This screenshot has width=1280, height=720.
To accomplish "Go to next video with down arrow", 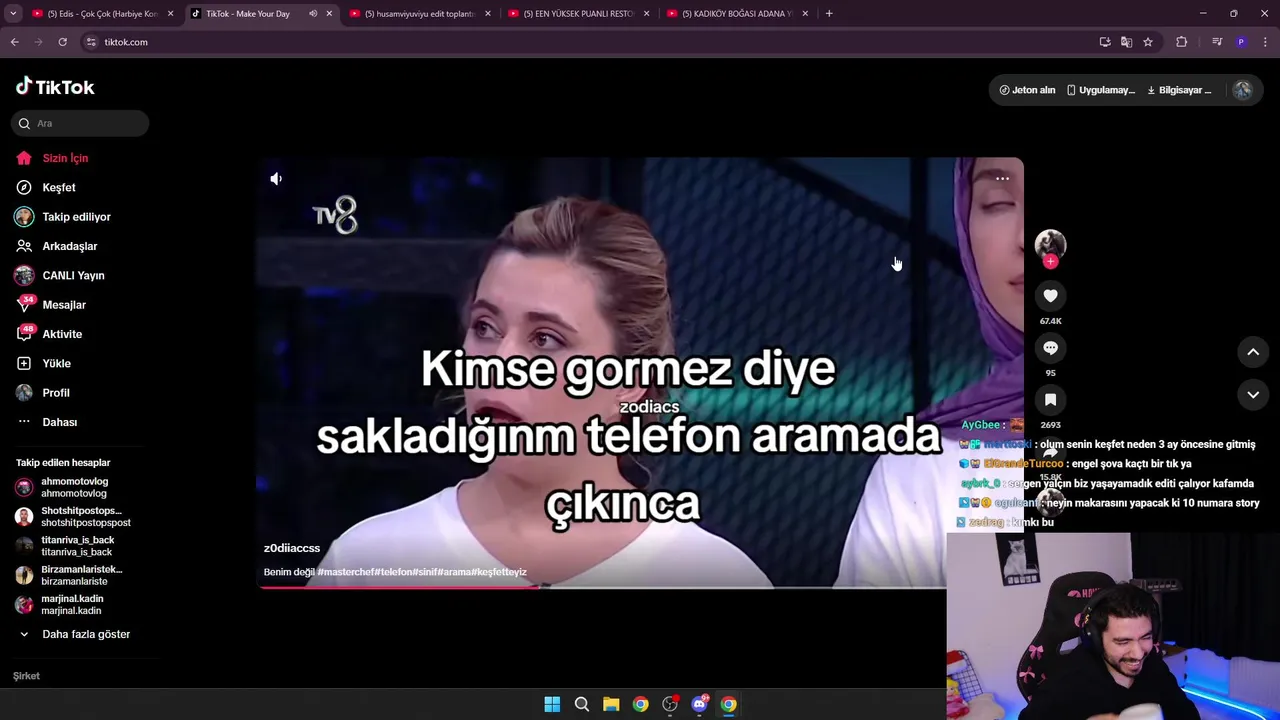I will click(x=1253, y=395).
